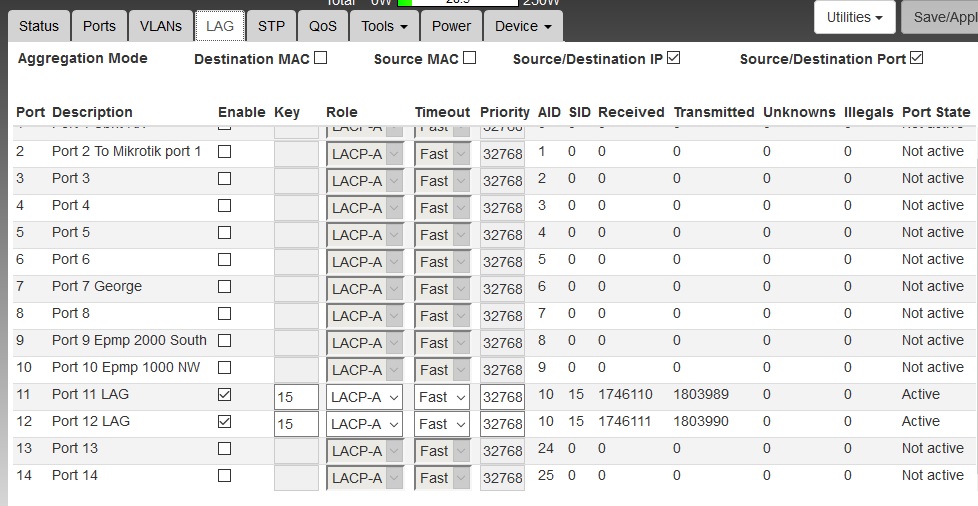Enable LAG checkbox for Port 13
The width and height of the screenshot is (978, 506).
tap(224, 449)
